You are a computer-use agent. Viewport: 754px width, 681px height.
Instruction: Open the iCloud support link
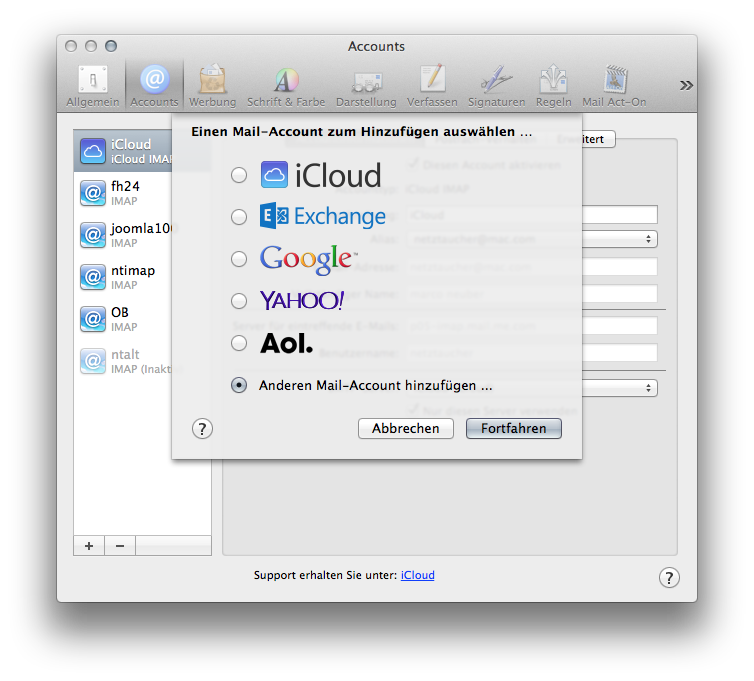417,575
